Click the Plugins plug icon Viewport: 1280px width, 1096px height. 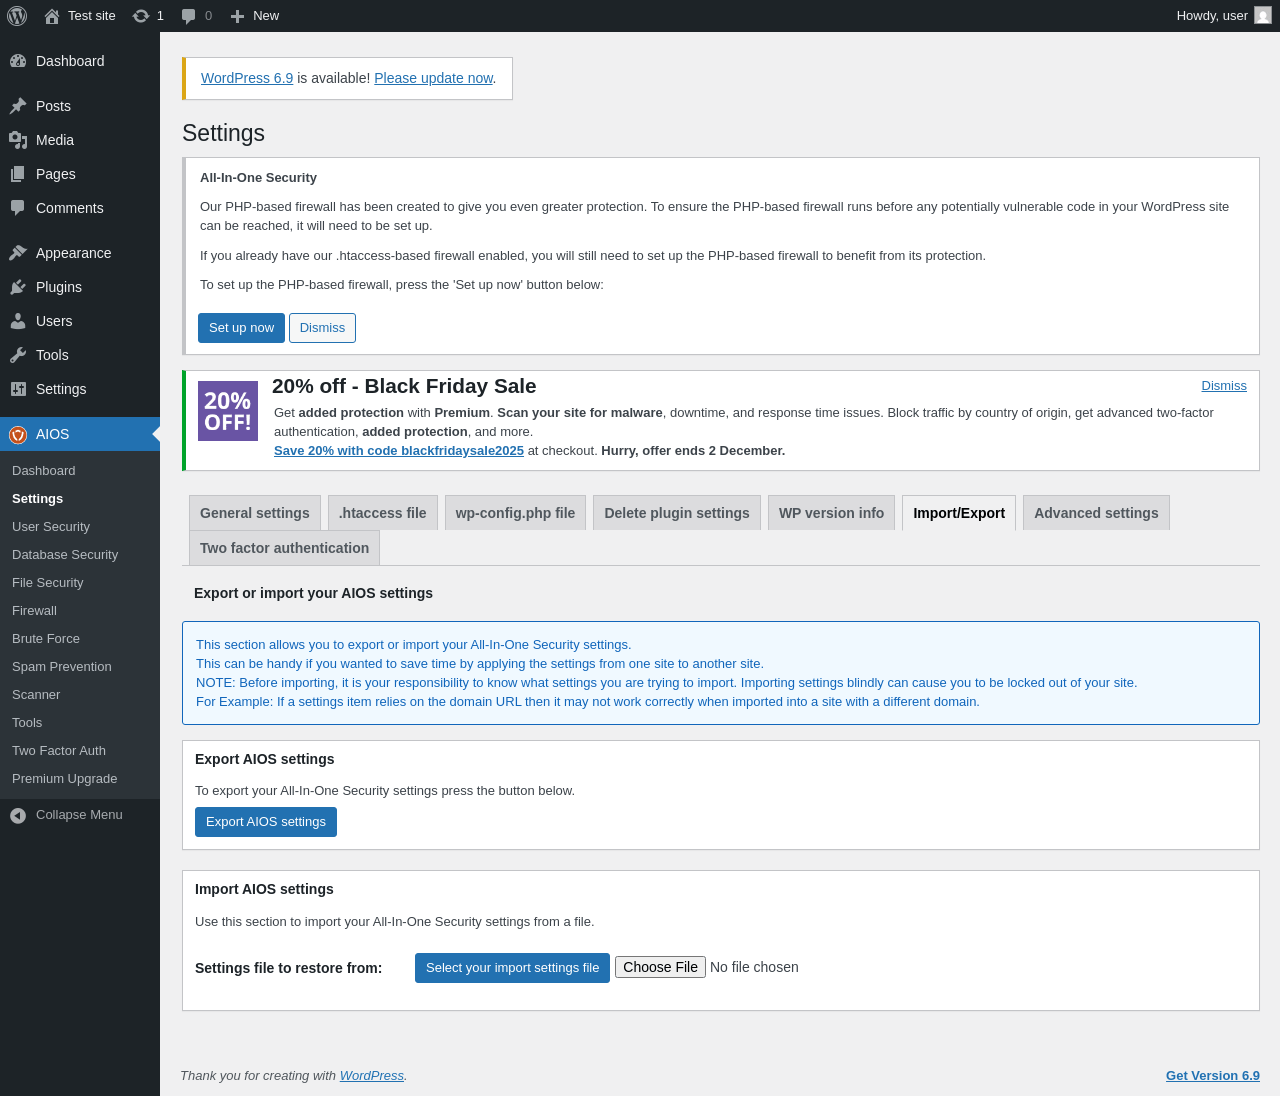18,287
